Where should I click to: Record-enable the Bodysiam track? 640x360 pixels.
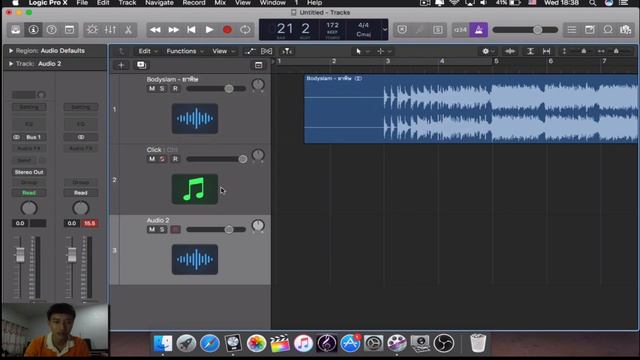point(175,89)
